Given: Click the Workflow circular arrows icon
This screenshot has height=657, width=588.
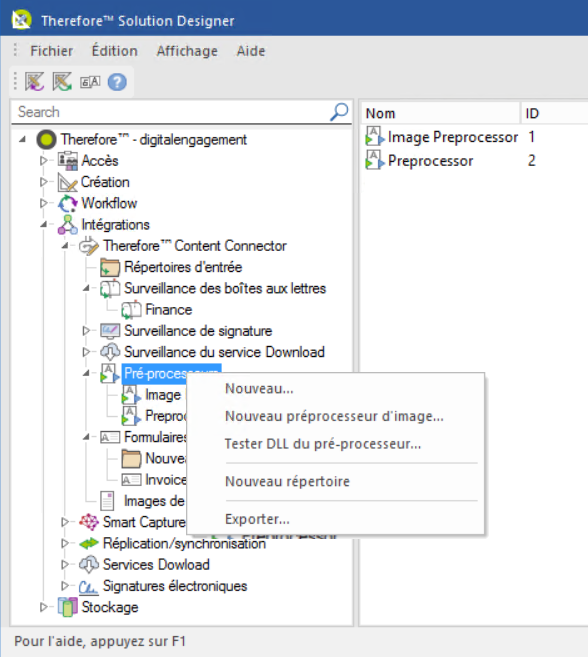Looking at the screenshot, I should pyautogui.click(x=67, y=203).
